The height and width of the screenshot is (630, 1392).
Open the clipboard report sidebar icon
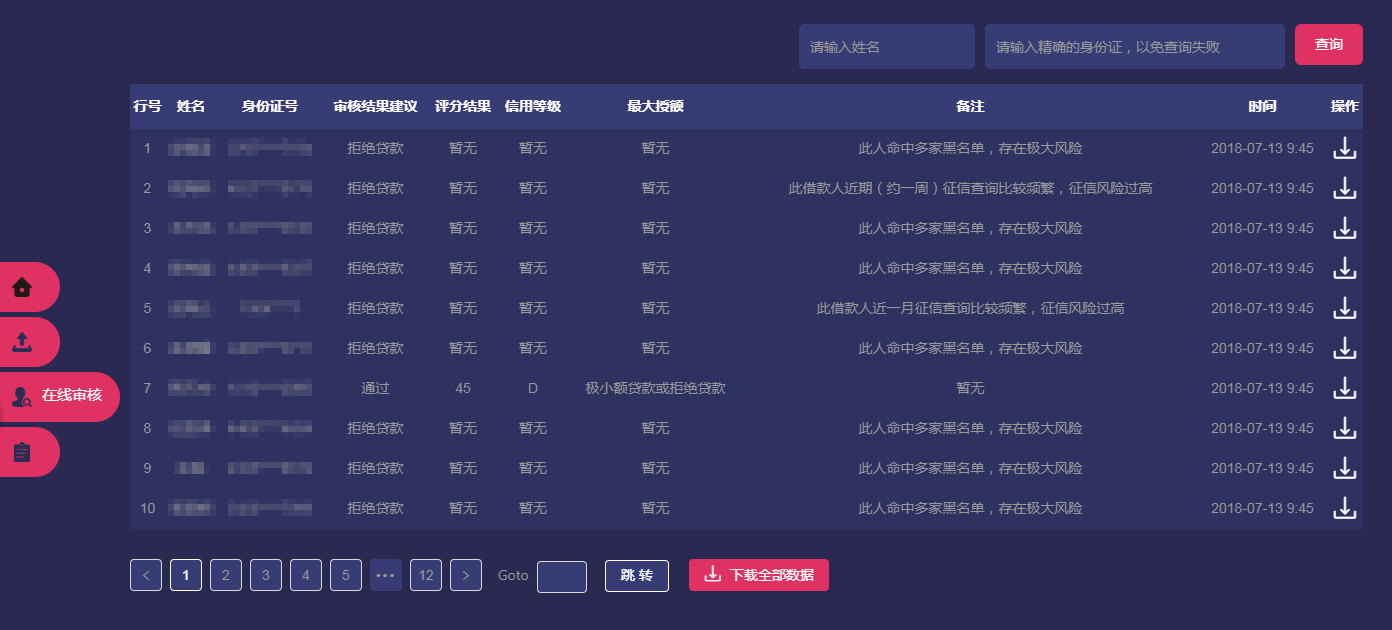coord(22,452)
